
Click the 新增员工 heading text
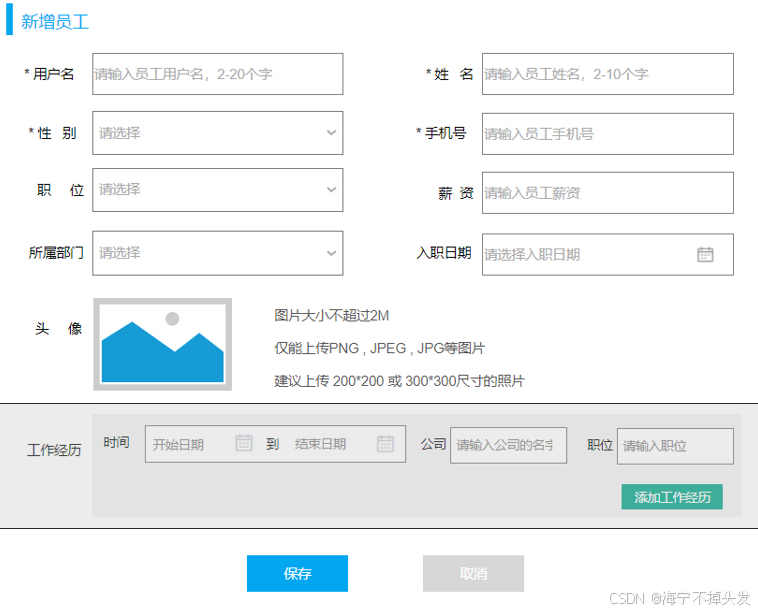[x=55, y=22]
